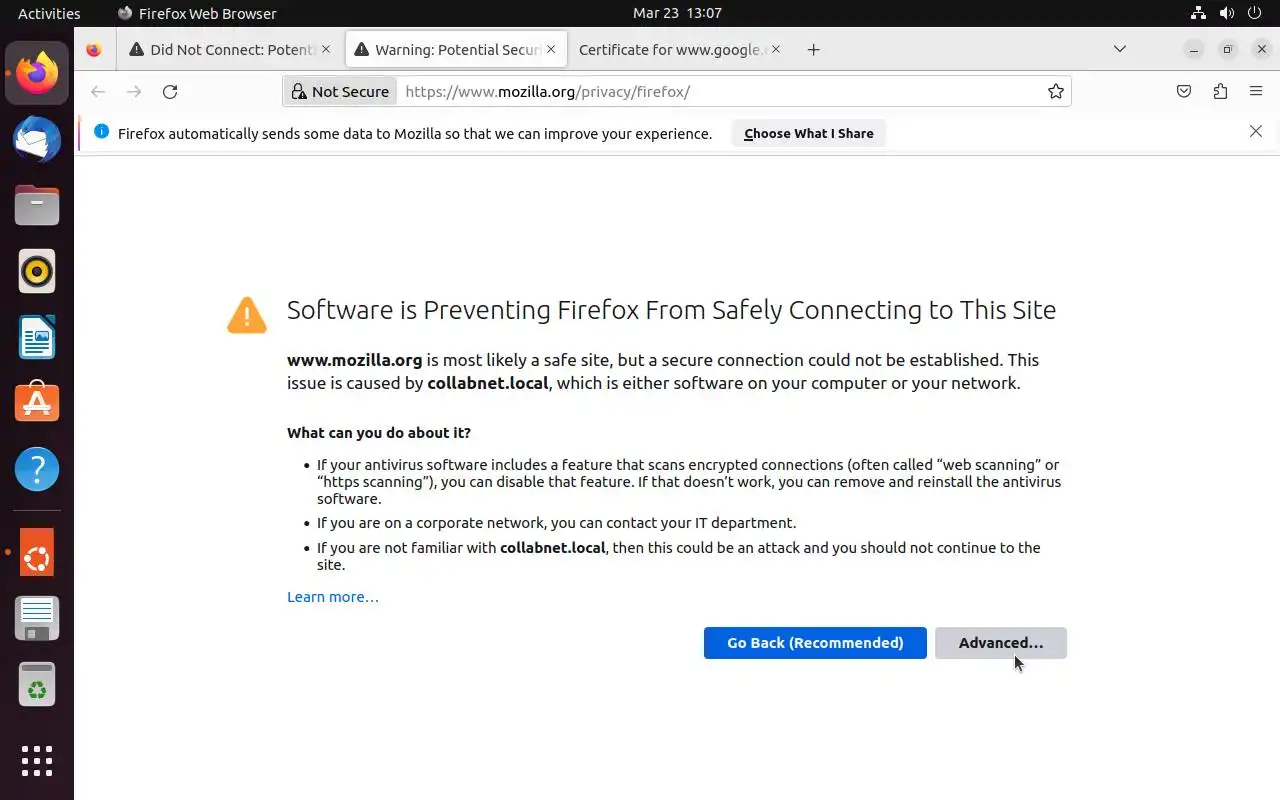Open Ubuntu Software from the dock
The image size is (1280, 800).
click(37, 403)
